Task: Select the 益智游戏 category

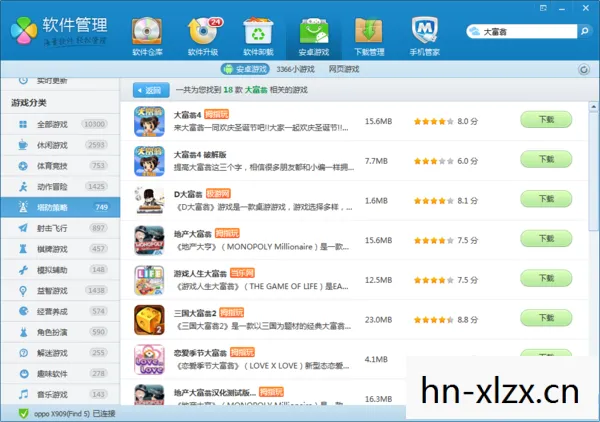Action: [60, 291]
